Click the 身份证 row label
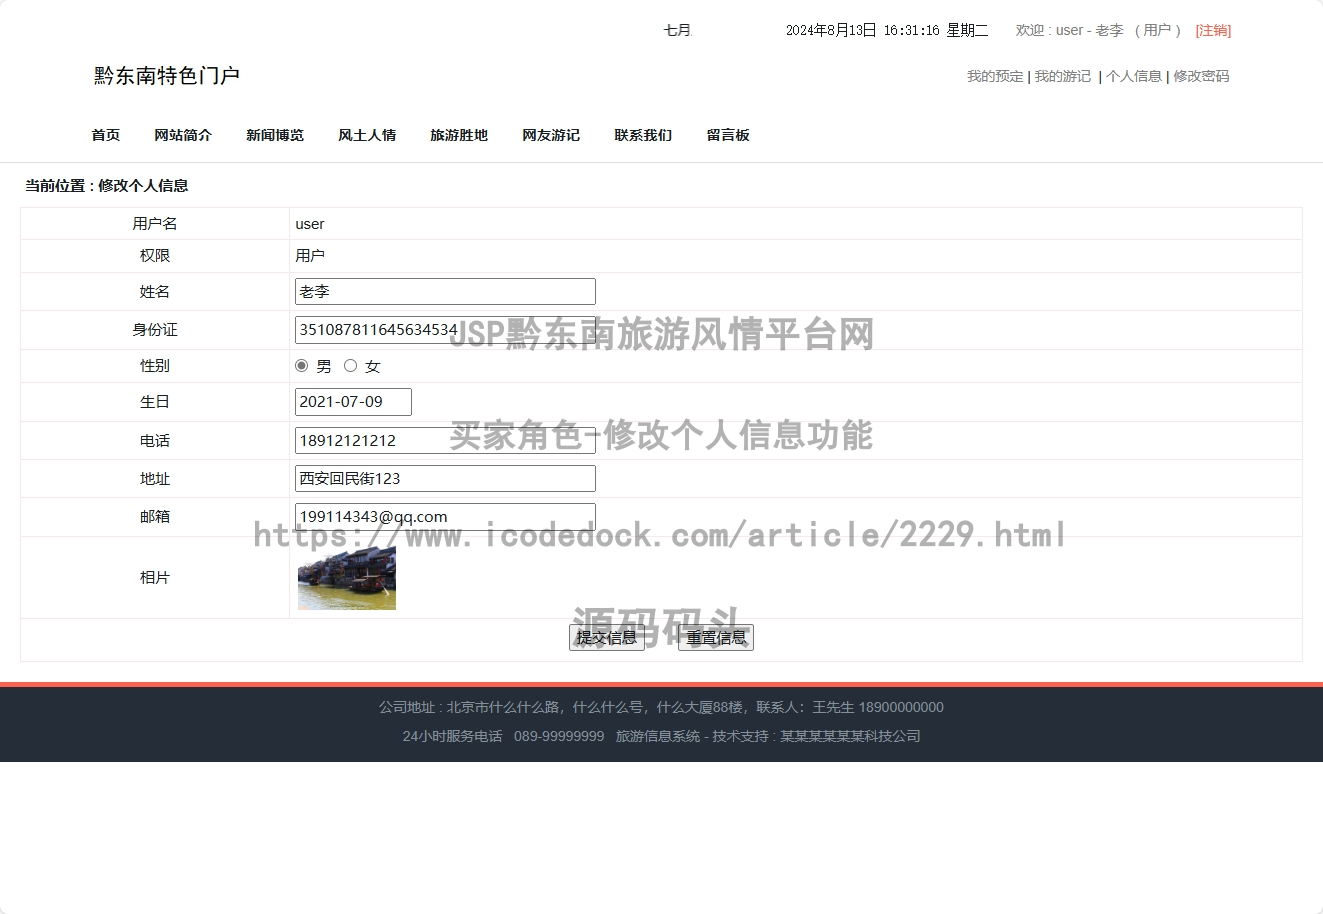This screenshot has height=914, width=1323. click(155, 330)
